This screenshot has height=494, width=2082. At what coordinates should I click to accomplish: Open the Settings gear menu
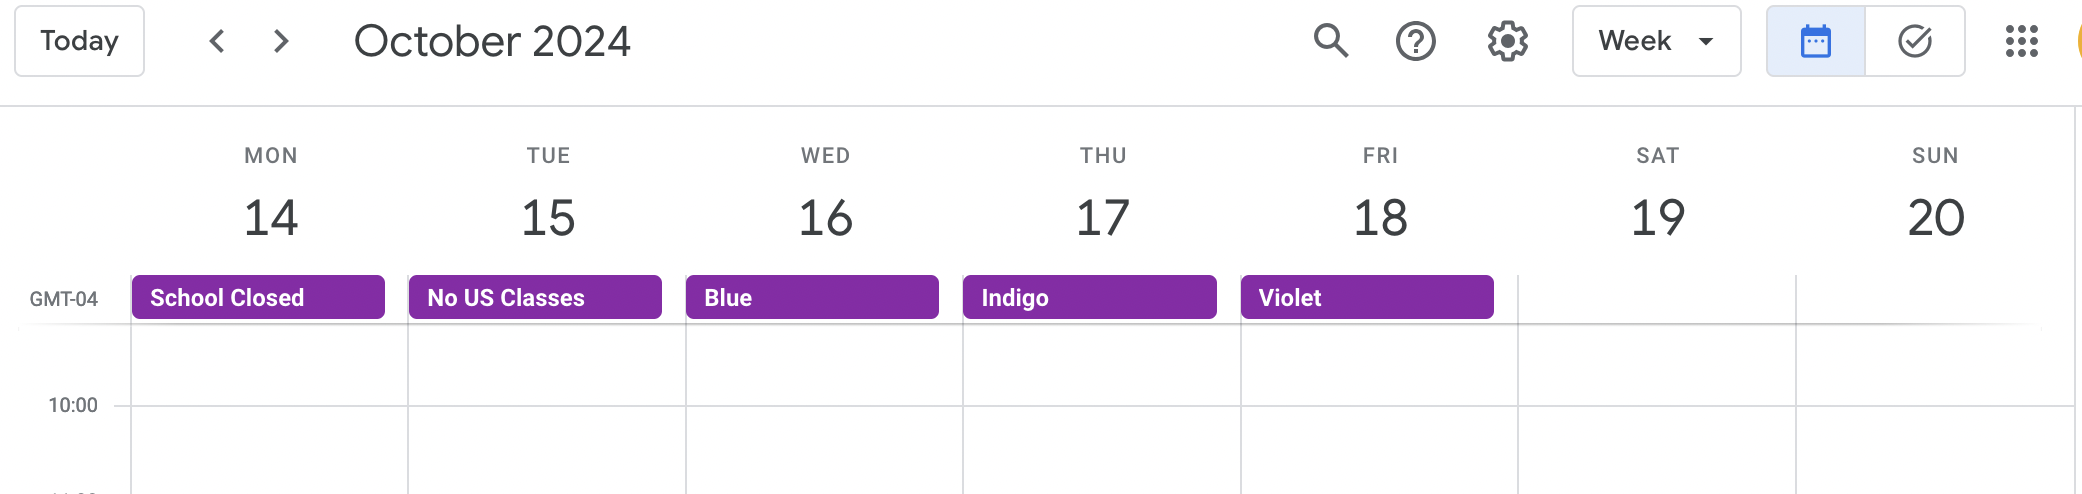[1507, 41]
